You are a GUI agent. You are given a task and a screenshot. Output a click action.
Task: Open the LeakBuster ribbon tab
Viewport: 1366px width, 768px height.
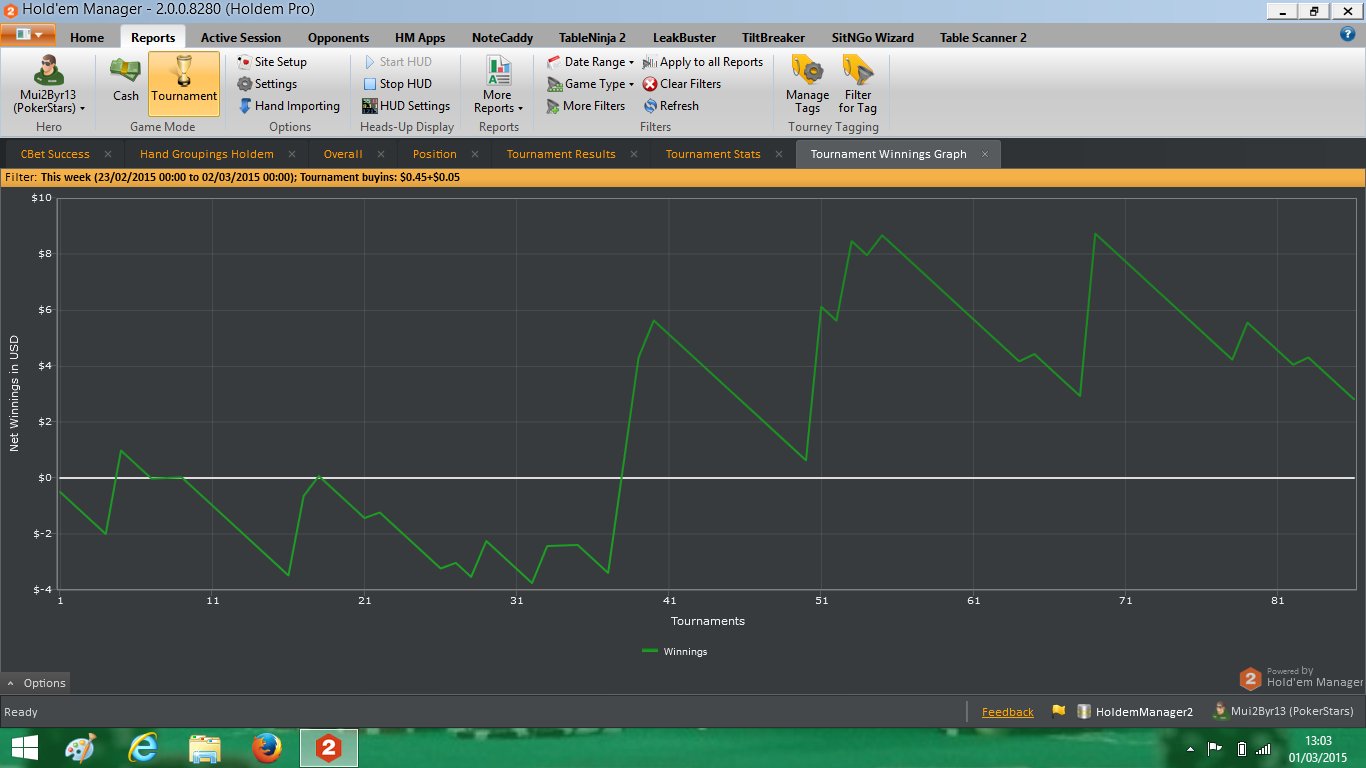point(684,38)
